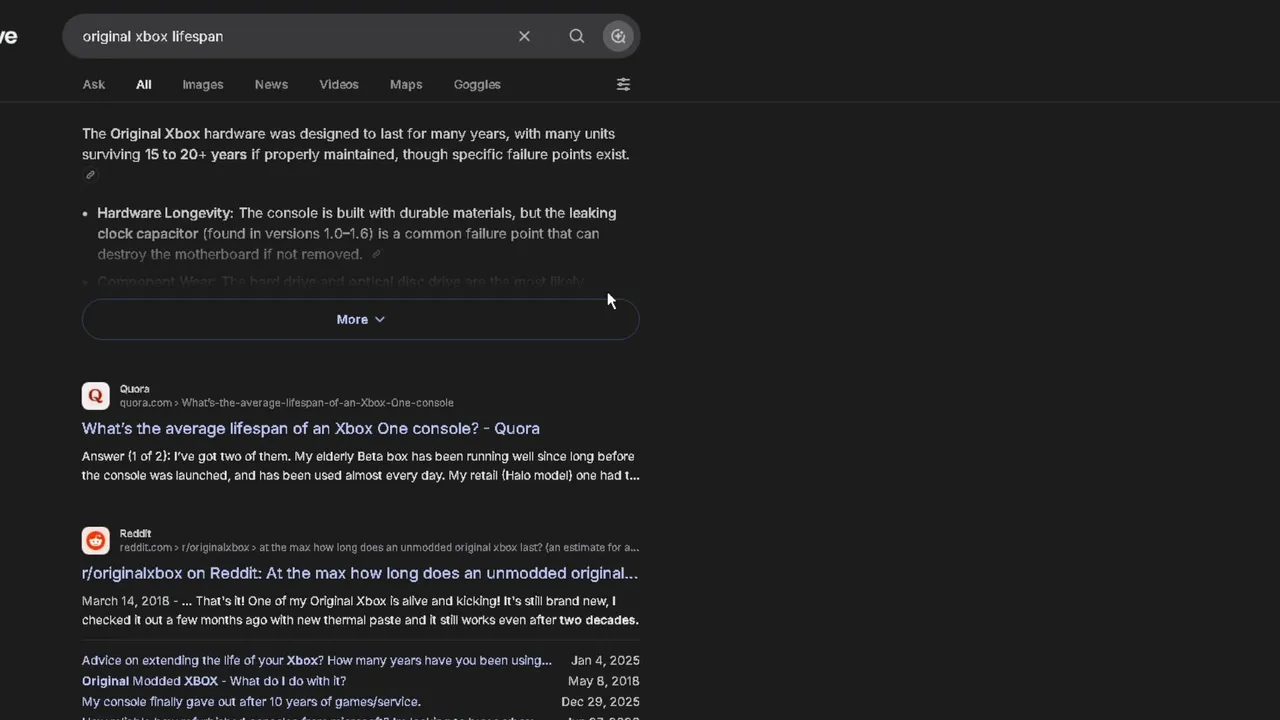Click the summary sentence 'The Original Xbox hardware'
The image size is (1280, 720).
[x=356, y=144]
